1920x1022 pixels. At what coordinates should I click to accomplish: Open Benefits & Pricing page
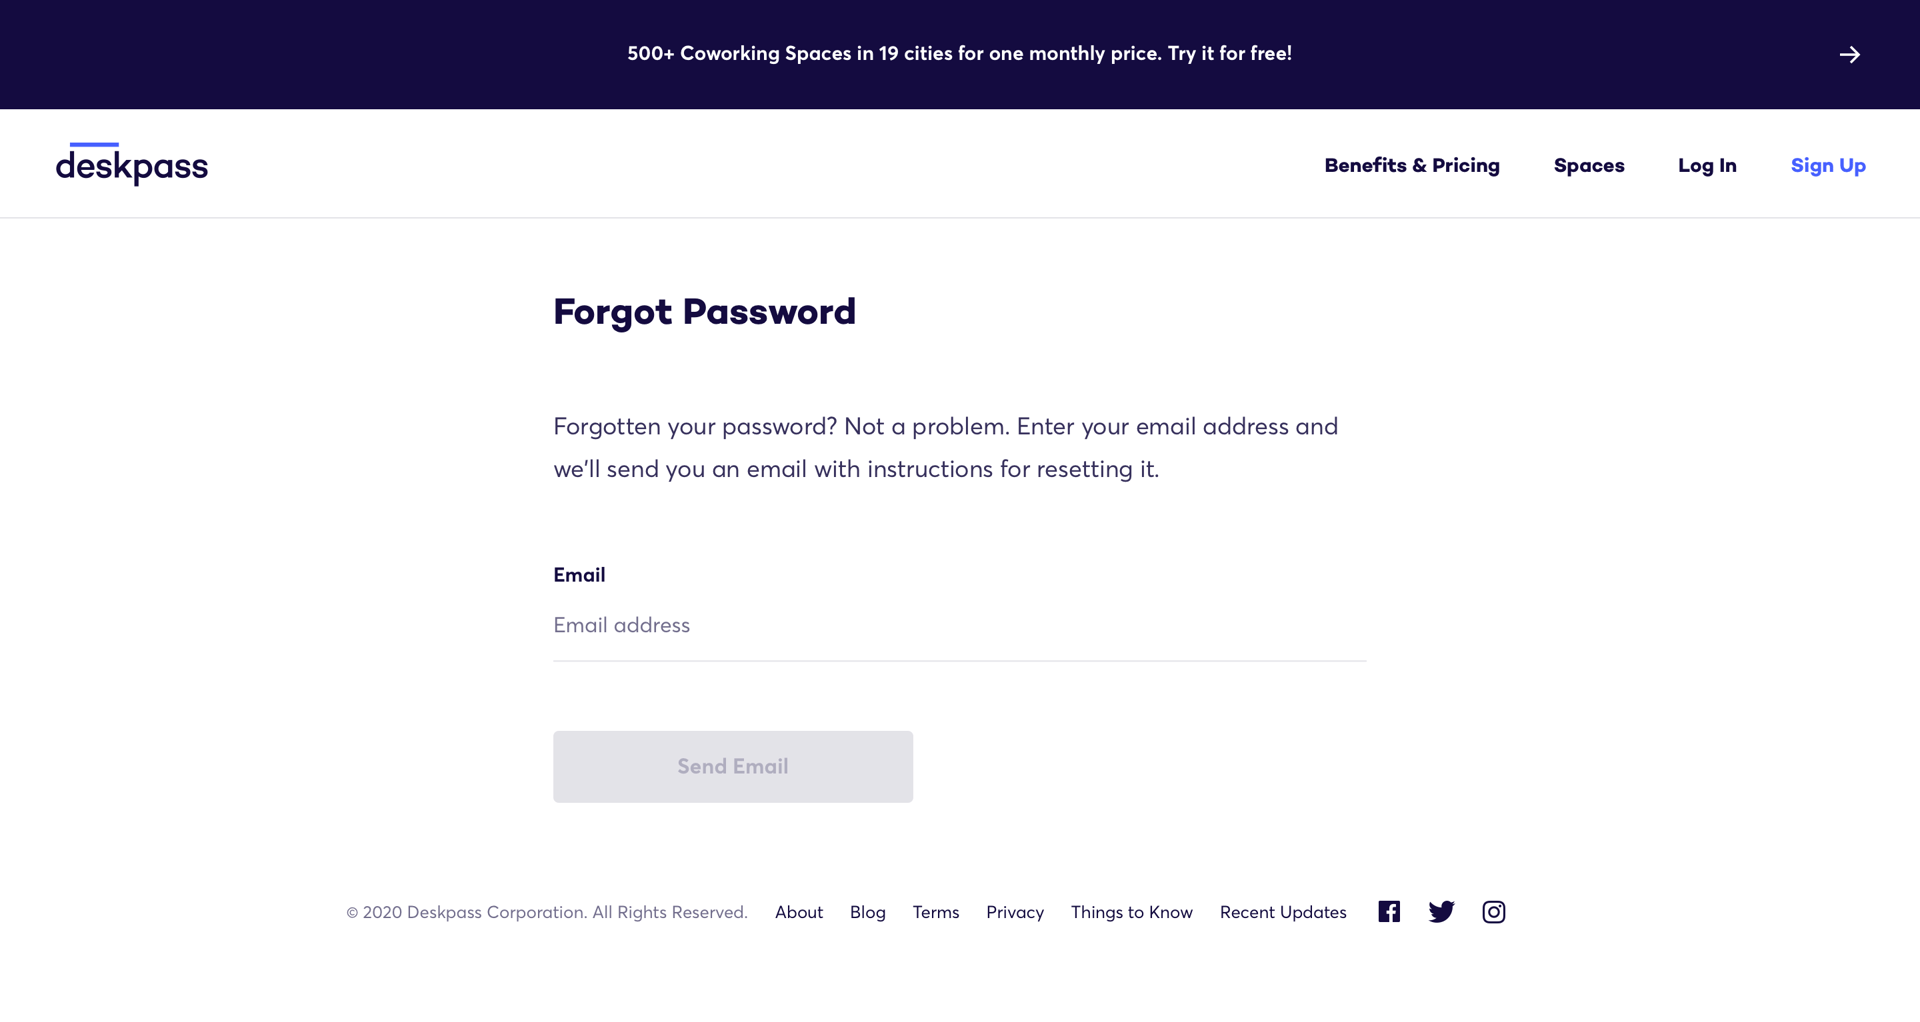1412,165
